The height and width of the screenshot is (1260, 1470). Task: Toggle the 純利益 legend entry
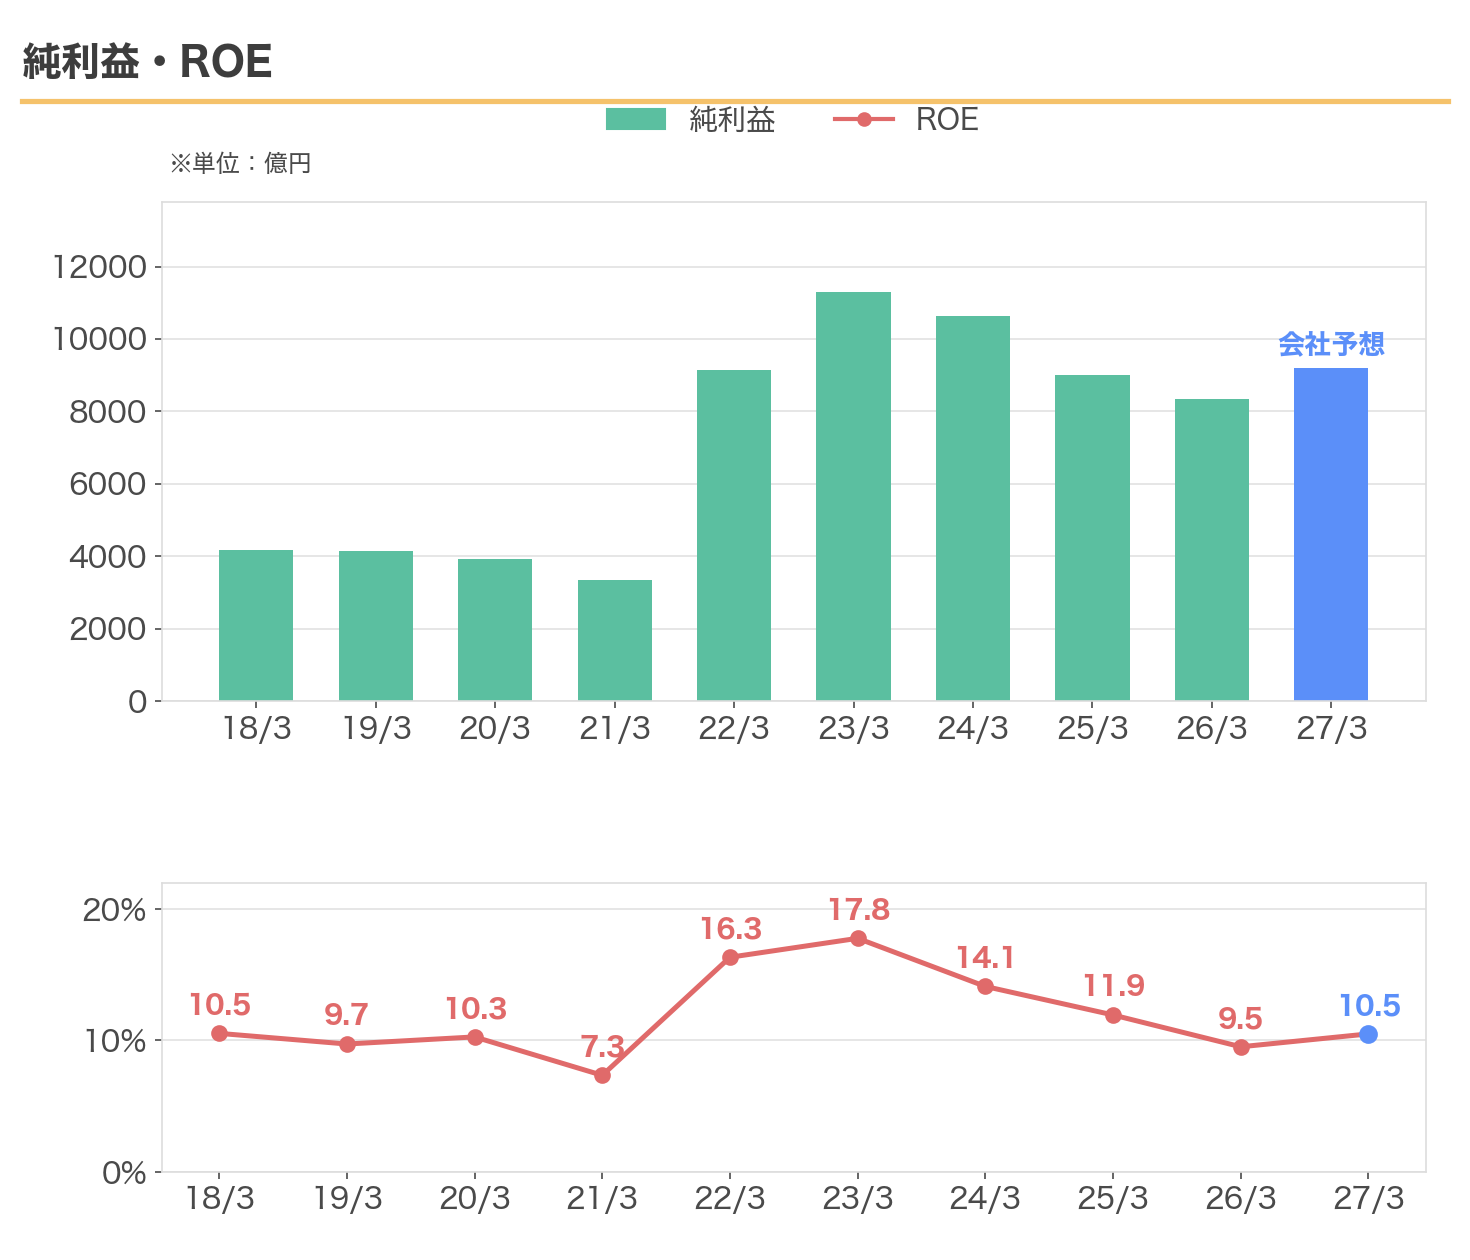coord(690,120)
